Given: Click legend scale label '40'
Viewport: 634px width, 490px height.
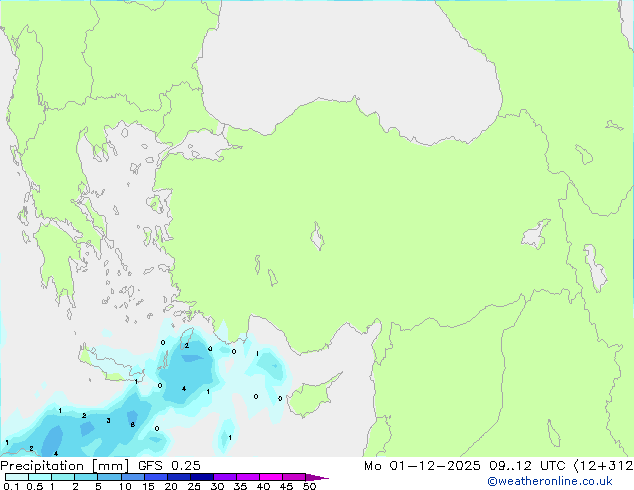Looking at the screenshot, I should point(263,486).
